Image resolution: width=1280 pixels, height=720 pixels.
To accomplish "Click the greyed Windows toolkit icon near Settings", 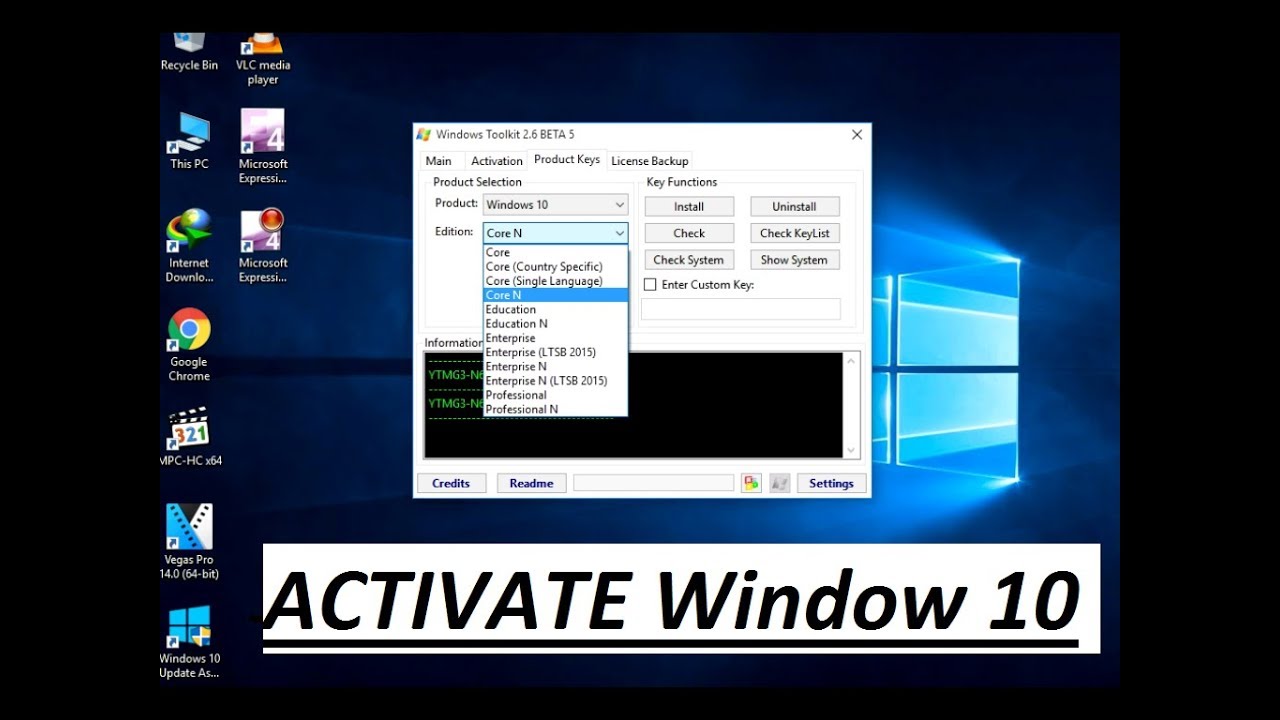I will point(779,483).
